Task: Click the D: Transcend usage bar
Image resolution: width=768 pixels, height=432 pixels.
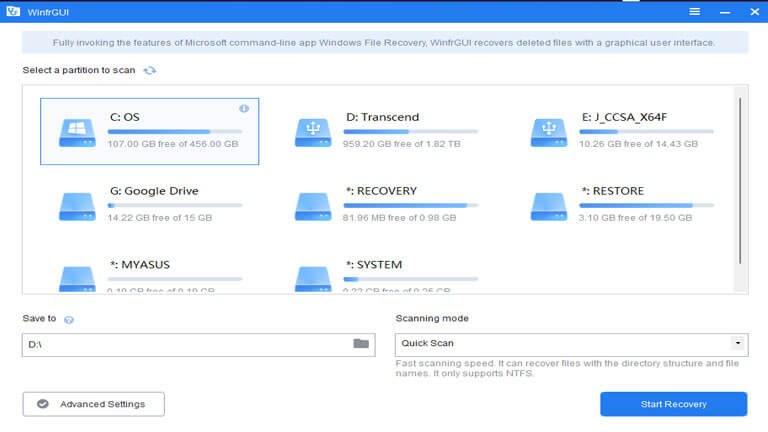Action: (x=410, y=131)
